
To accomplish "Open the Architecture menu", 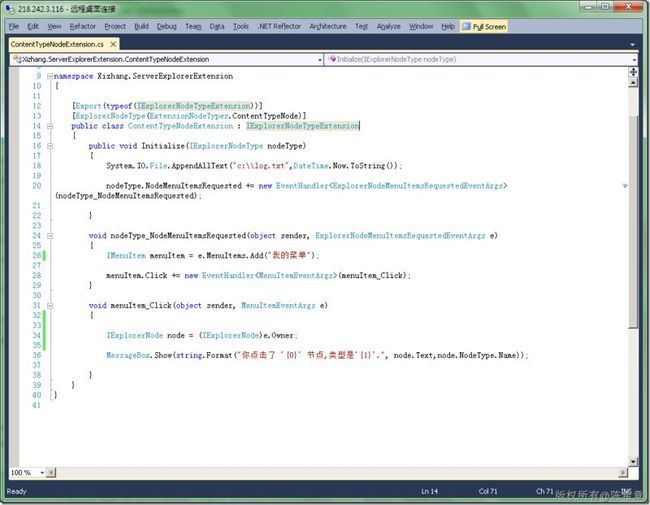I will pos(327,27).
